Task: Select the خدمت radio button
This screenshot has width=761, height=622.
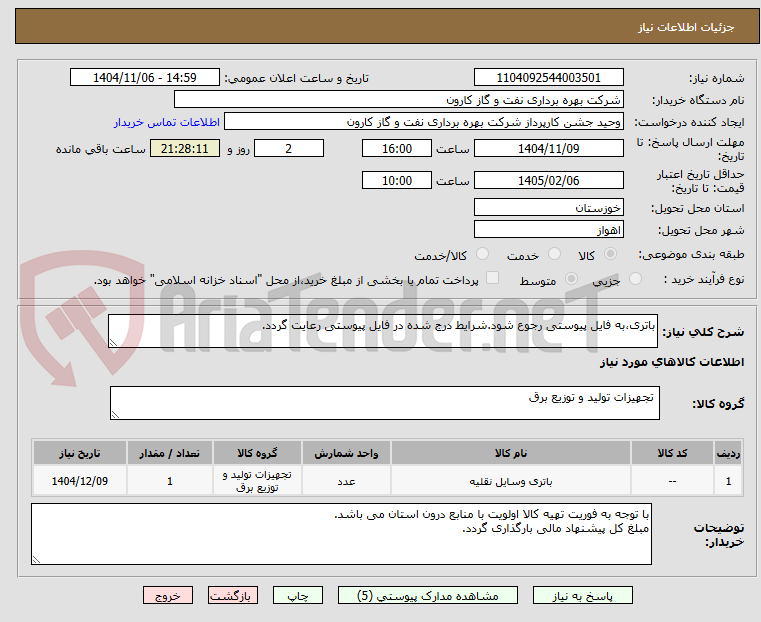Action: [554, 254]
